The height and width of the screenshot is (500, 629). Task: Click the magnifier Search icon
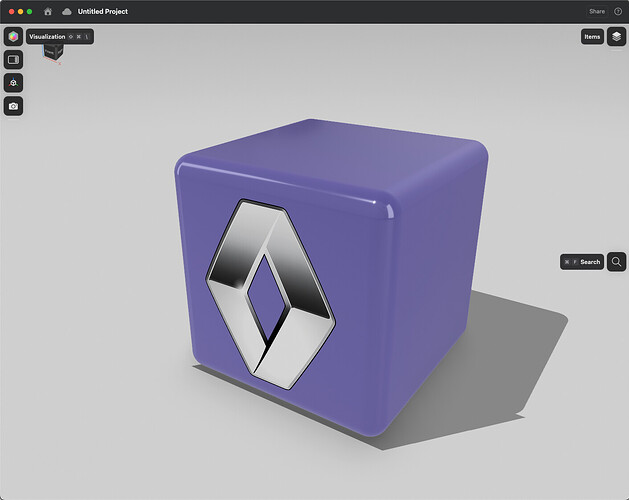click(617, 262)
